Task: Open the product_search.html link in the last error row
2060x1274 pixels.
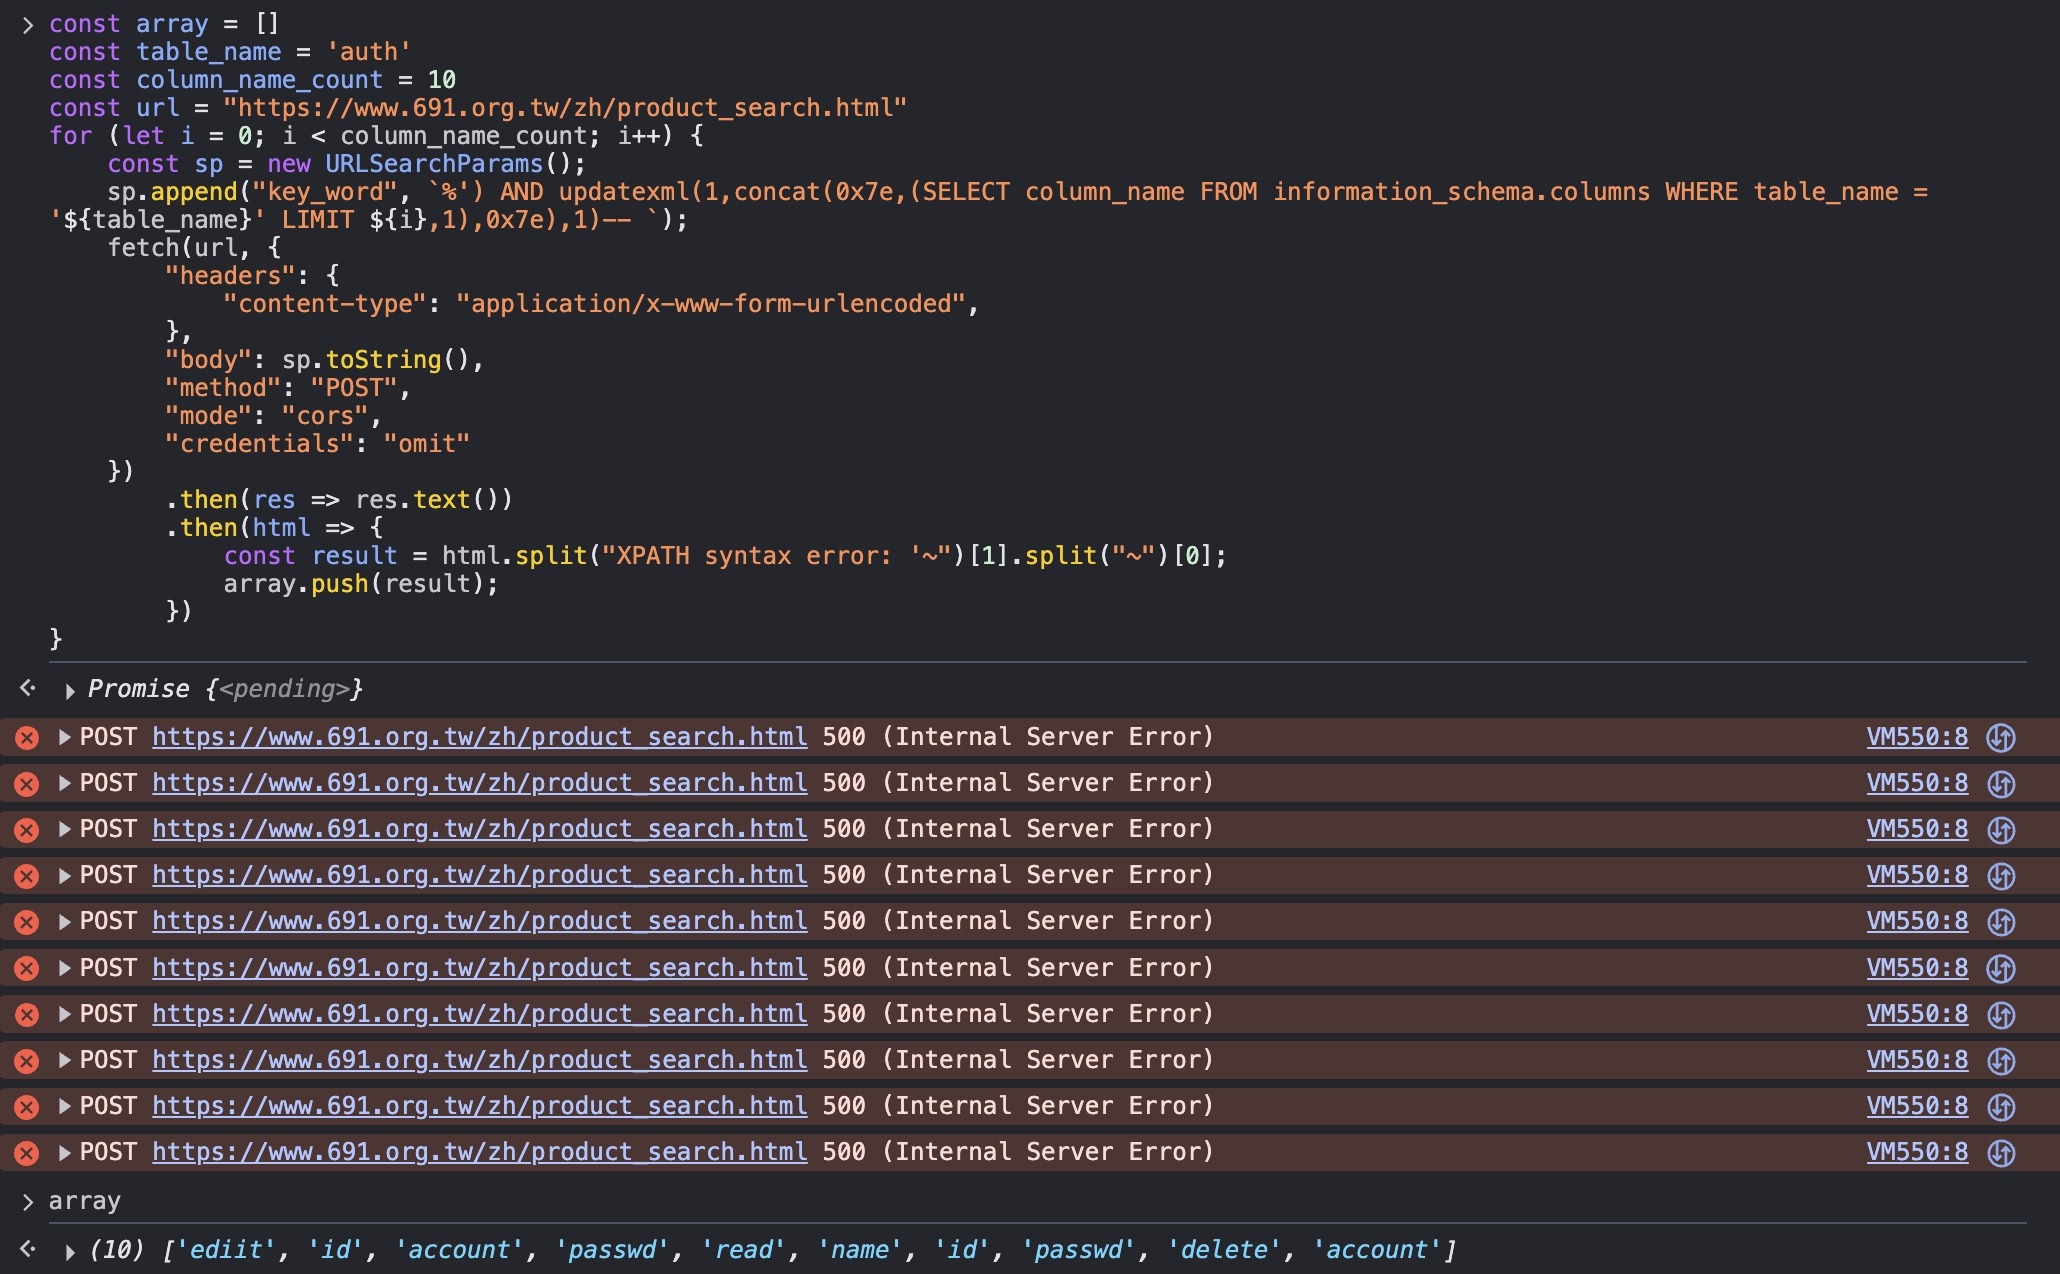Action: pyautogui.click(x=480, y=1152)
